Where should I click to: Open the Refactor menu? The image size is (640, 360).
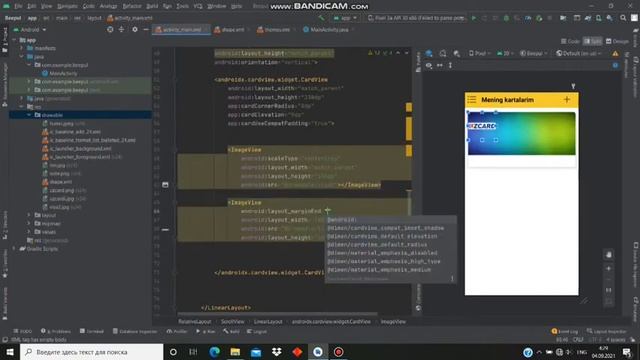coord(132,6)
